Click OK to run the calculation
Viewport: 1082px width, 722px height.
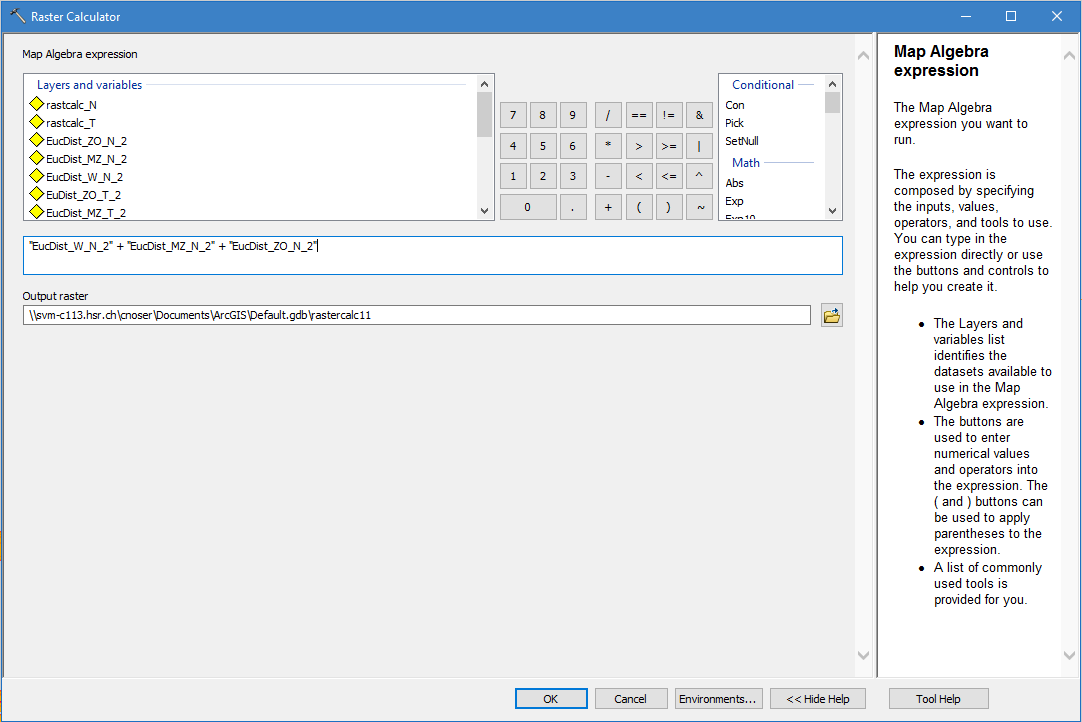[550, 699]
